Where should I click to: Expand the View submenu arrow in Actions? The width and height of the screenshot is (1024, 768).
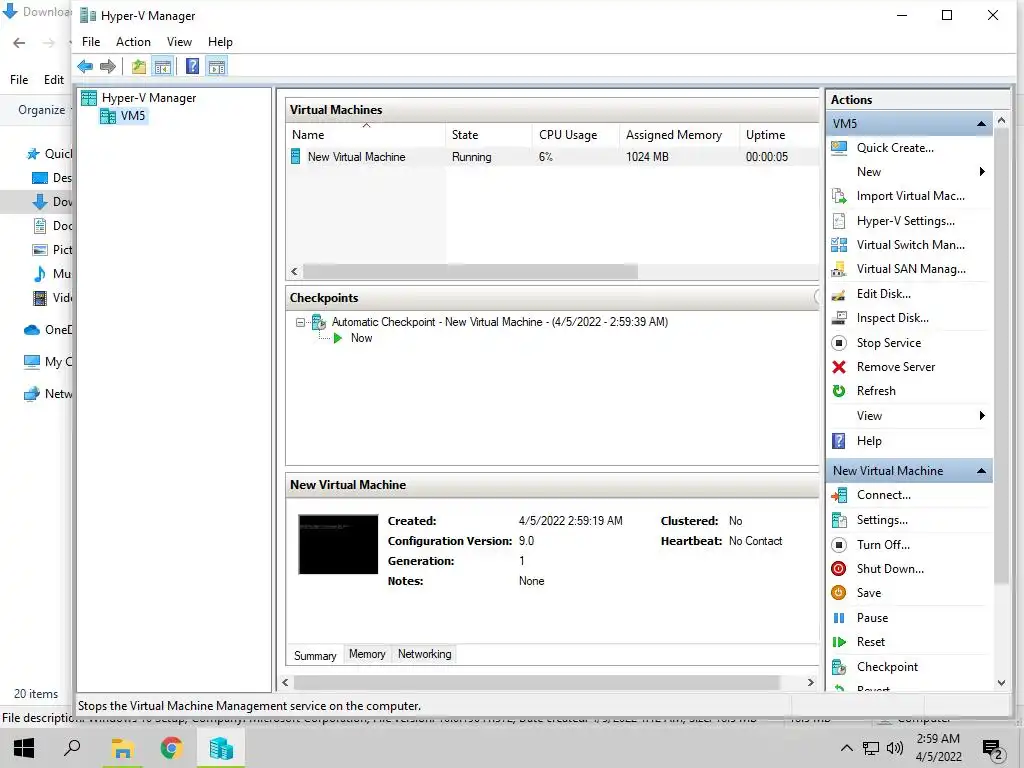click(982, 416)
